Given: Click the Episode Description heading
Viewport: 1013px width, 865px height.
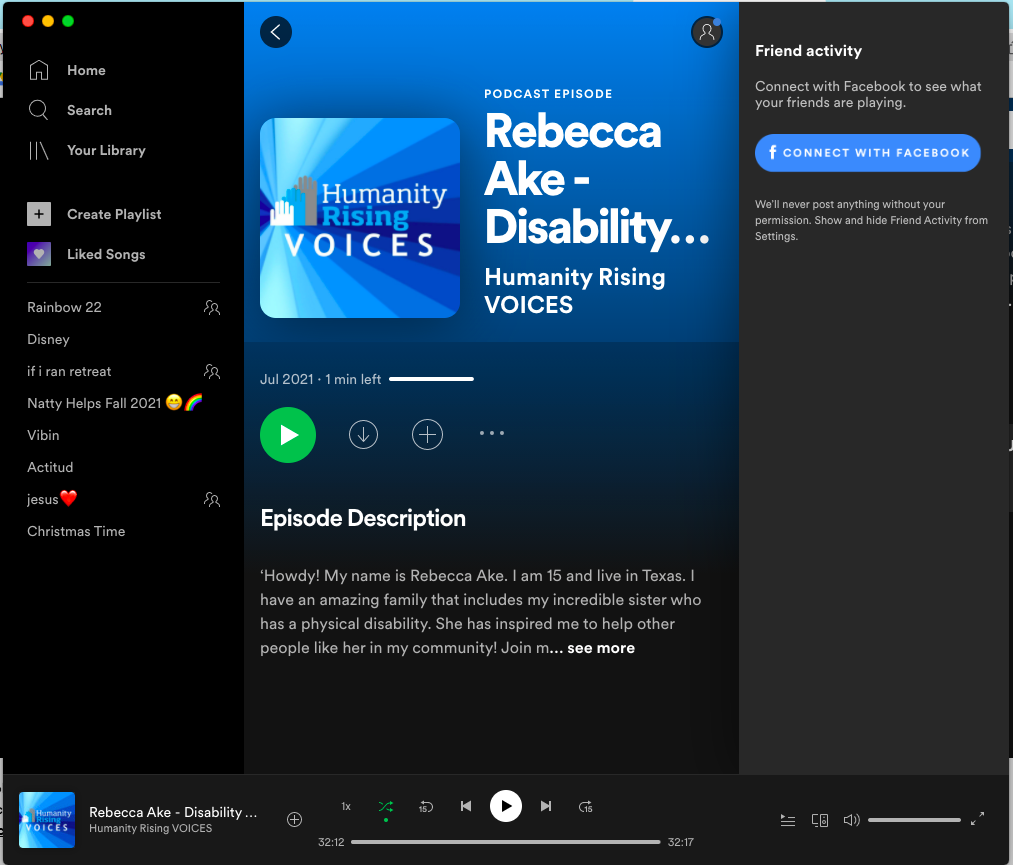Looking at the screenshot, I should point(363,518).
